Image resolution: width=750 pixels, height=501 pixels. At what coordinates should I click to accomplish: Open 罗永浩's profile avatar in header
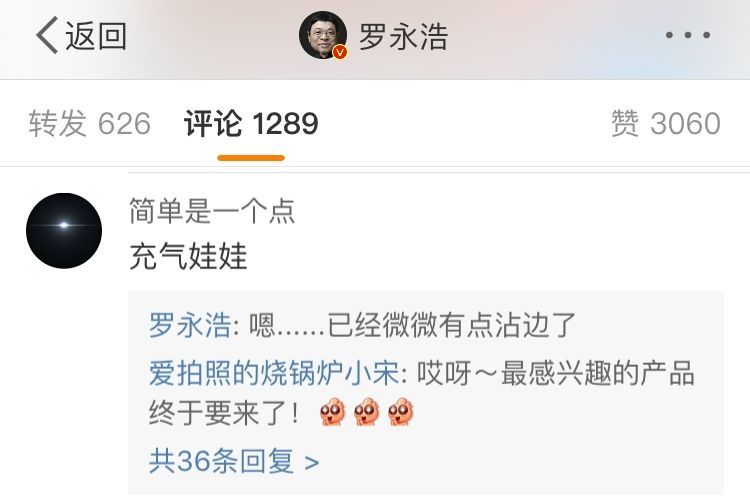pyautogui.click(x=322, y=35)
